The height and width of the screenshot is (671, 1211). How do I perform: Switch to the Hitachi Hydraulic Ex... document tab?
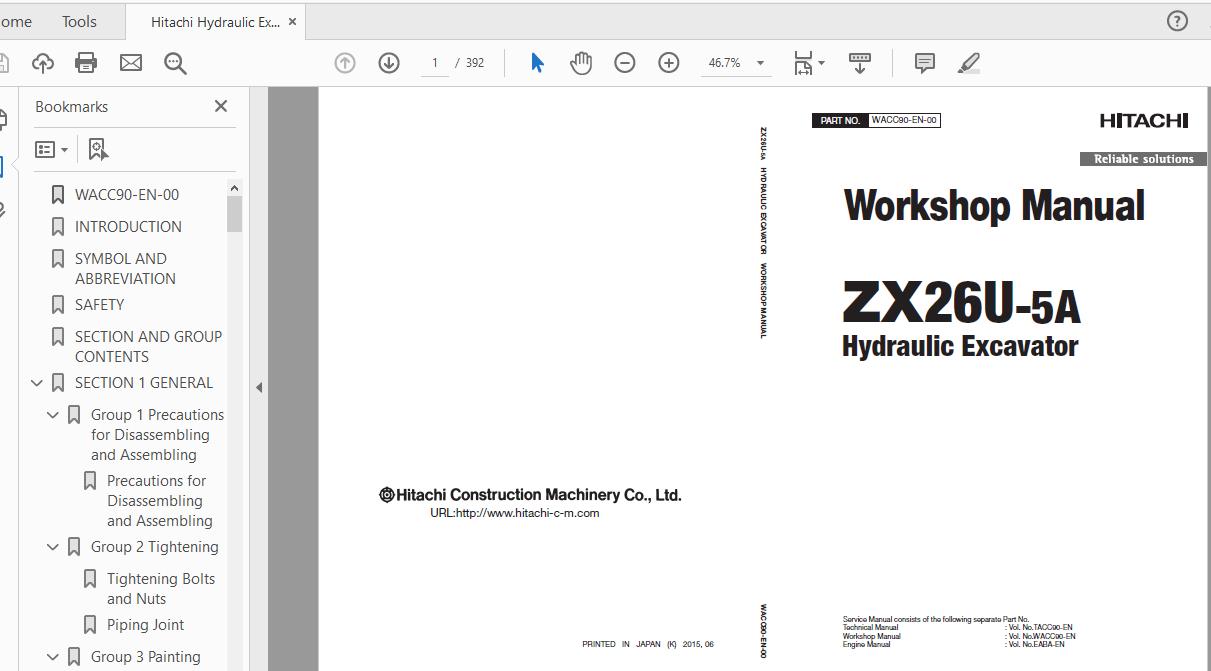215,21
